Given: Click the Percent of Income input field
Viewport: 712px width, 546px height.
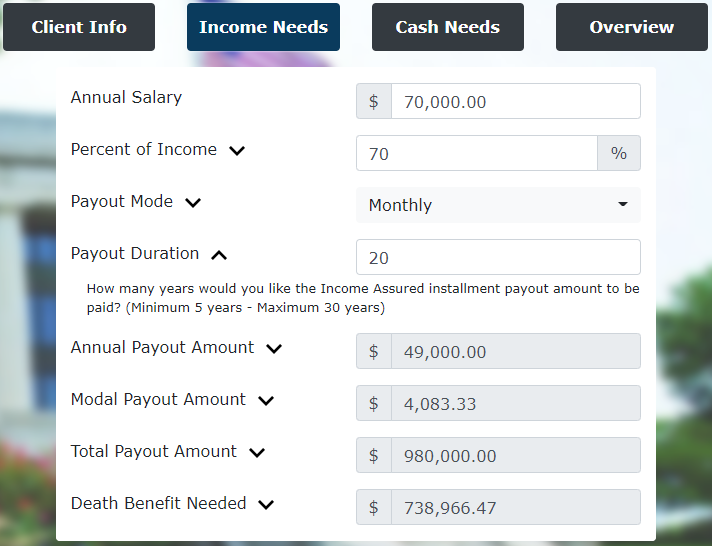Looking at the screenshot, I should (x=477, y=153).
